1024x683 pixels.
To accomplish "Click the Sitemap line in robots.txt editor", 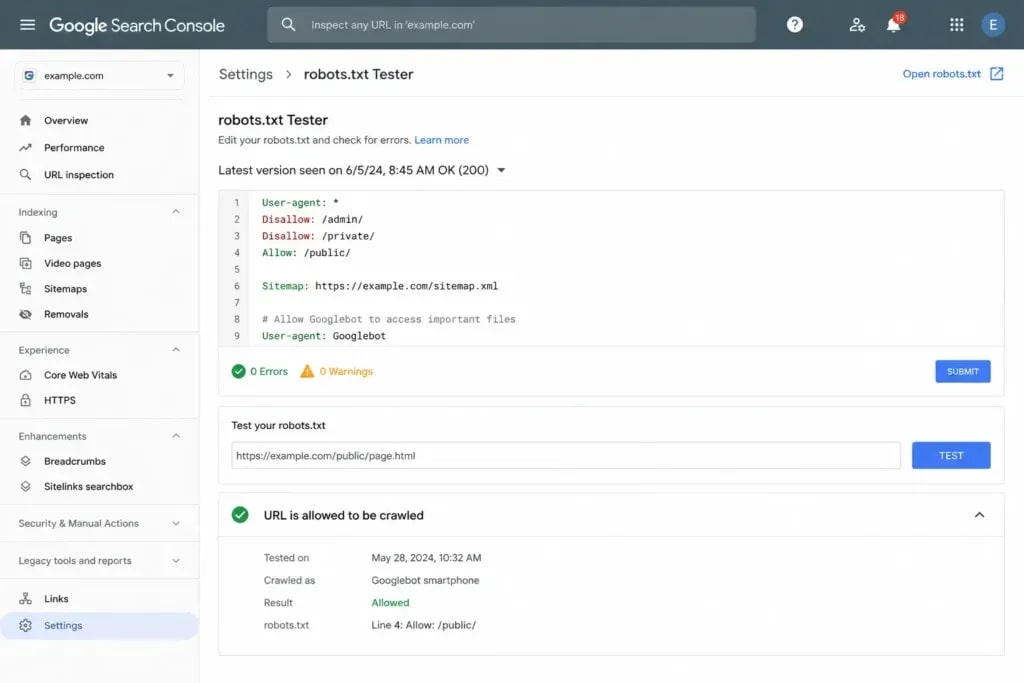I will point(379,286).
